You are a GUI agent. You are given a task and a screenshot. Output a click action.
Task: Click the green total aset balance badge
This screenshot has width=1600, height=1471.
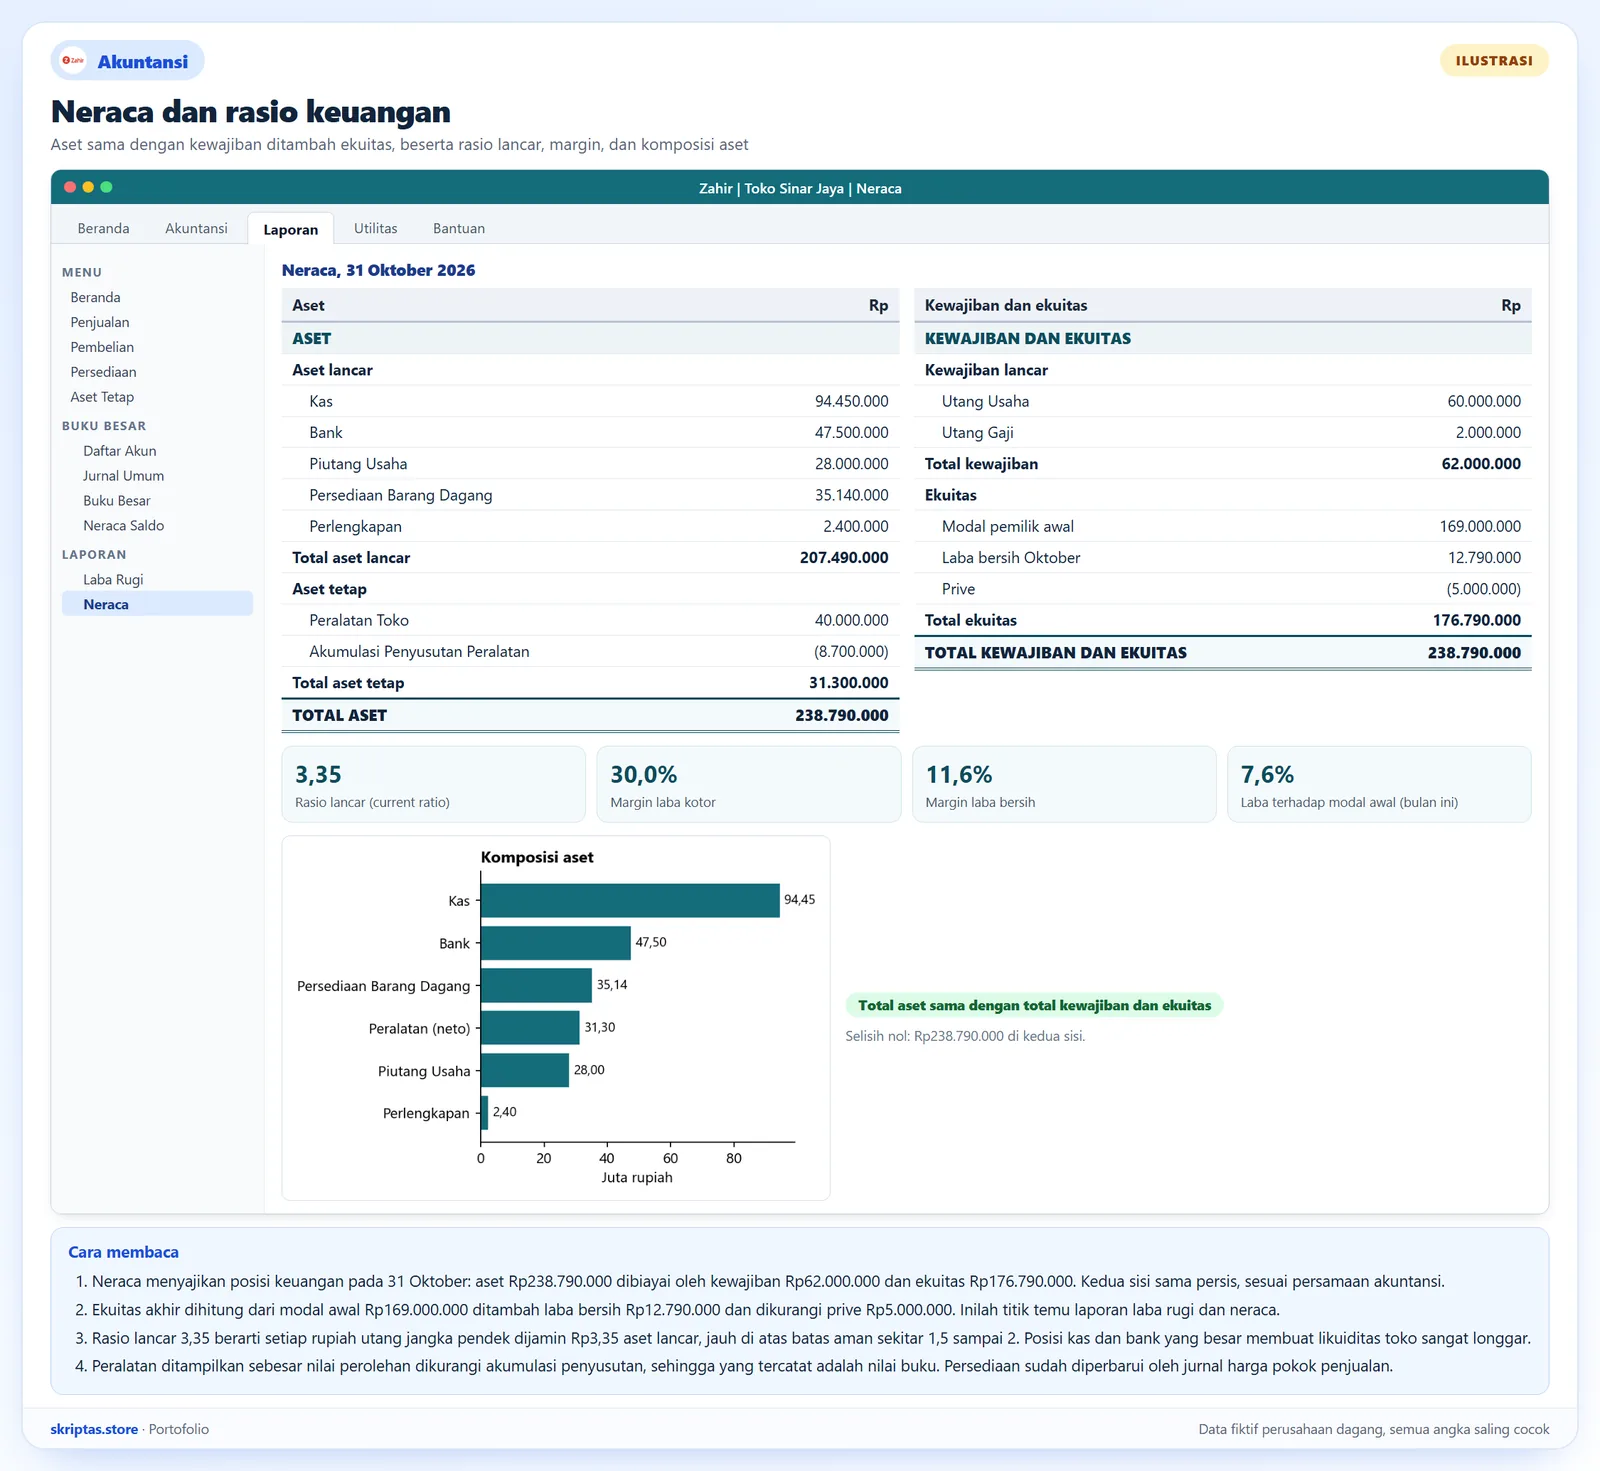point(1034,1005)
